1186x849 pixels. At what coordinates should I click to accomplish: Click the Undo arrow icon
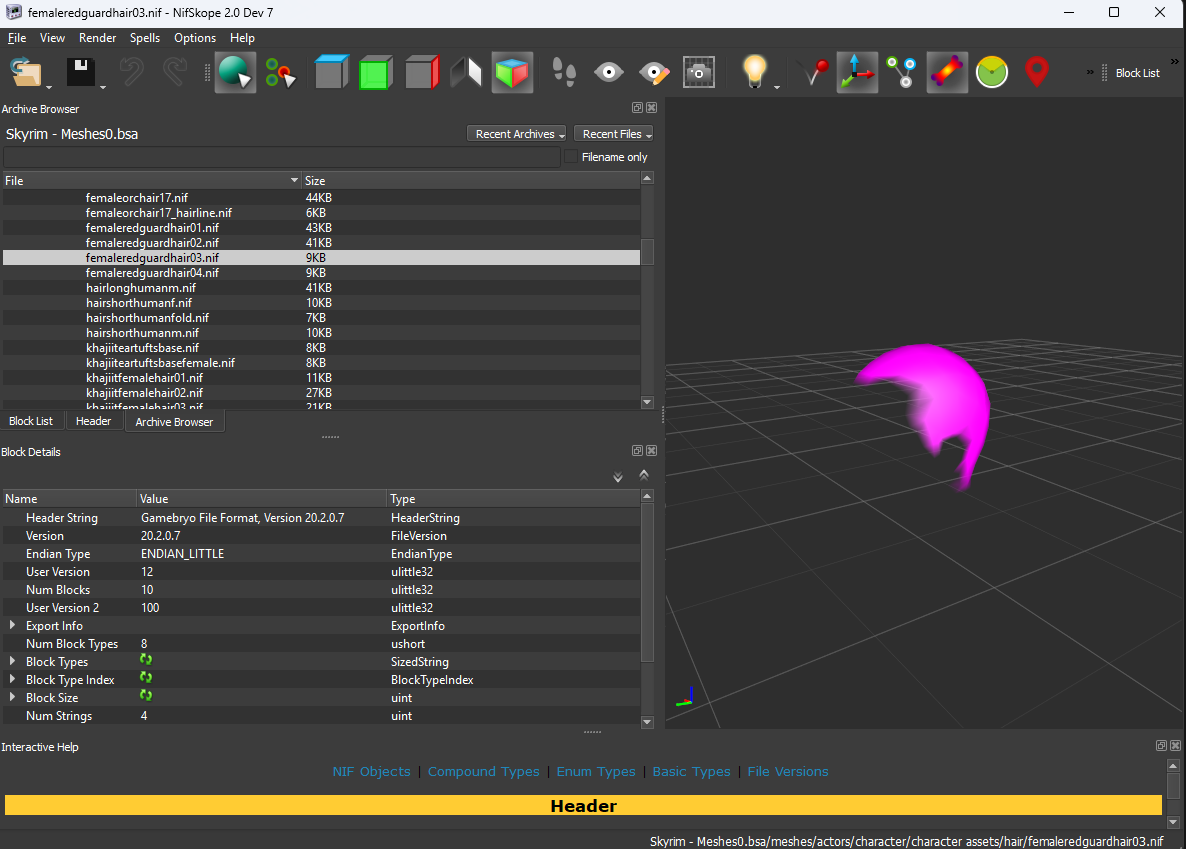coord(132,73)
